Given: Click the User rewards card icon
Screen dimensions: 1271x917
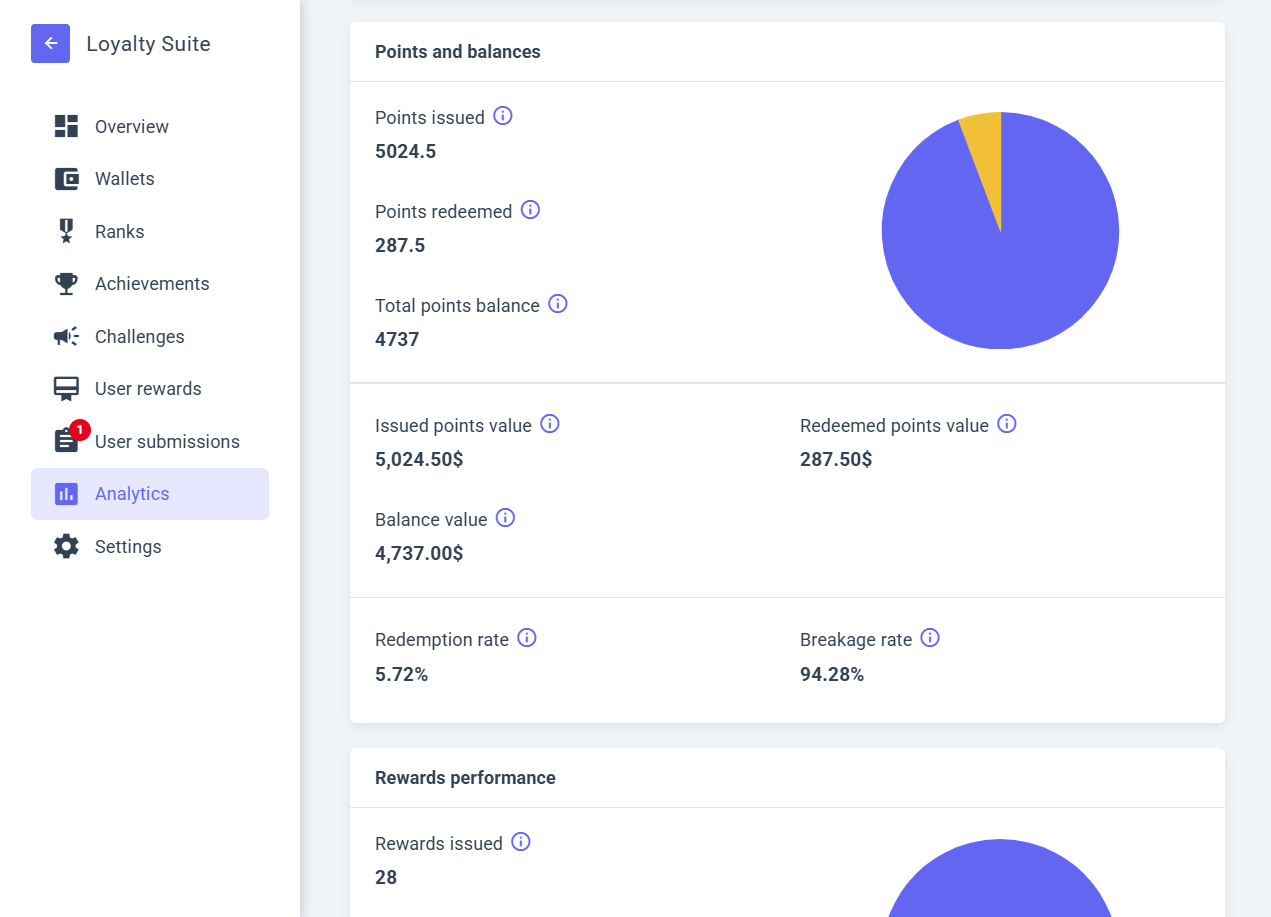Looking at the screenshot, I should [66, 389].
